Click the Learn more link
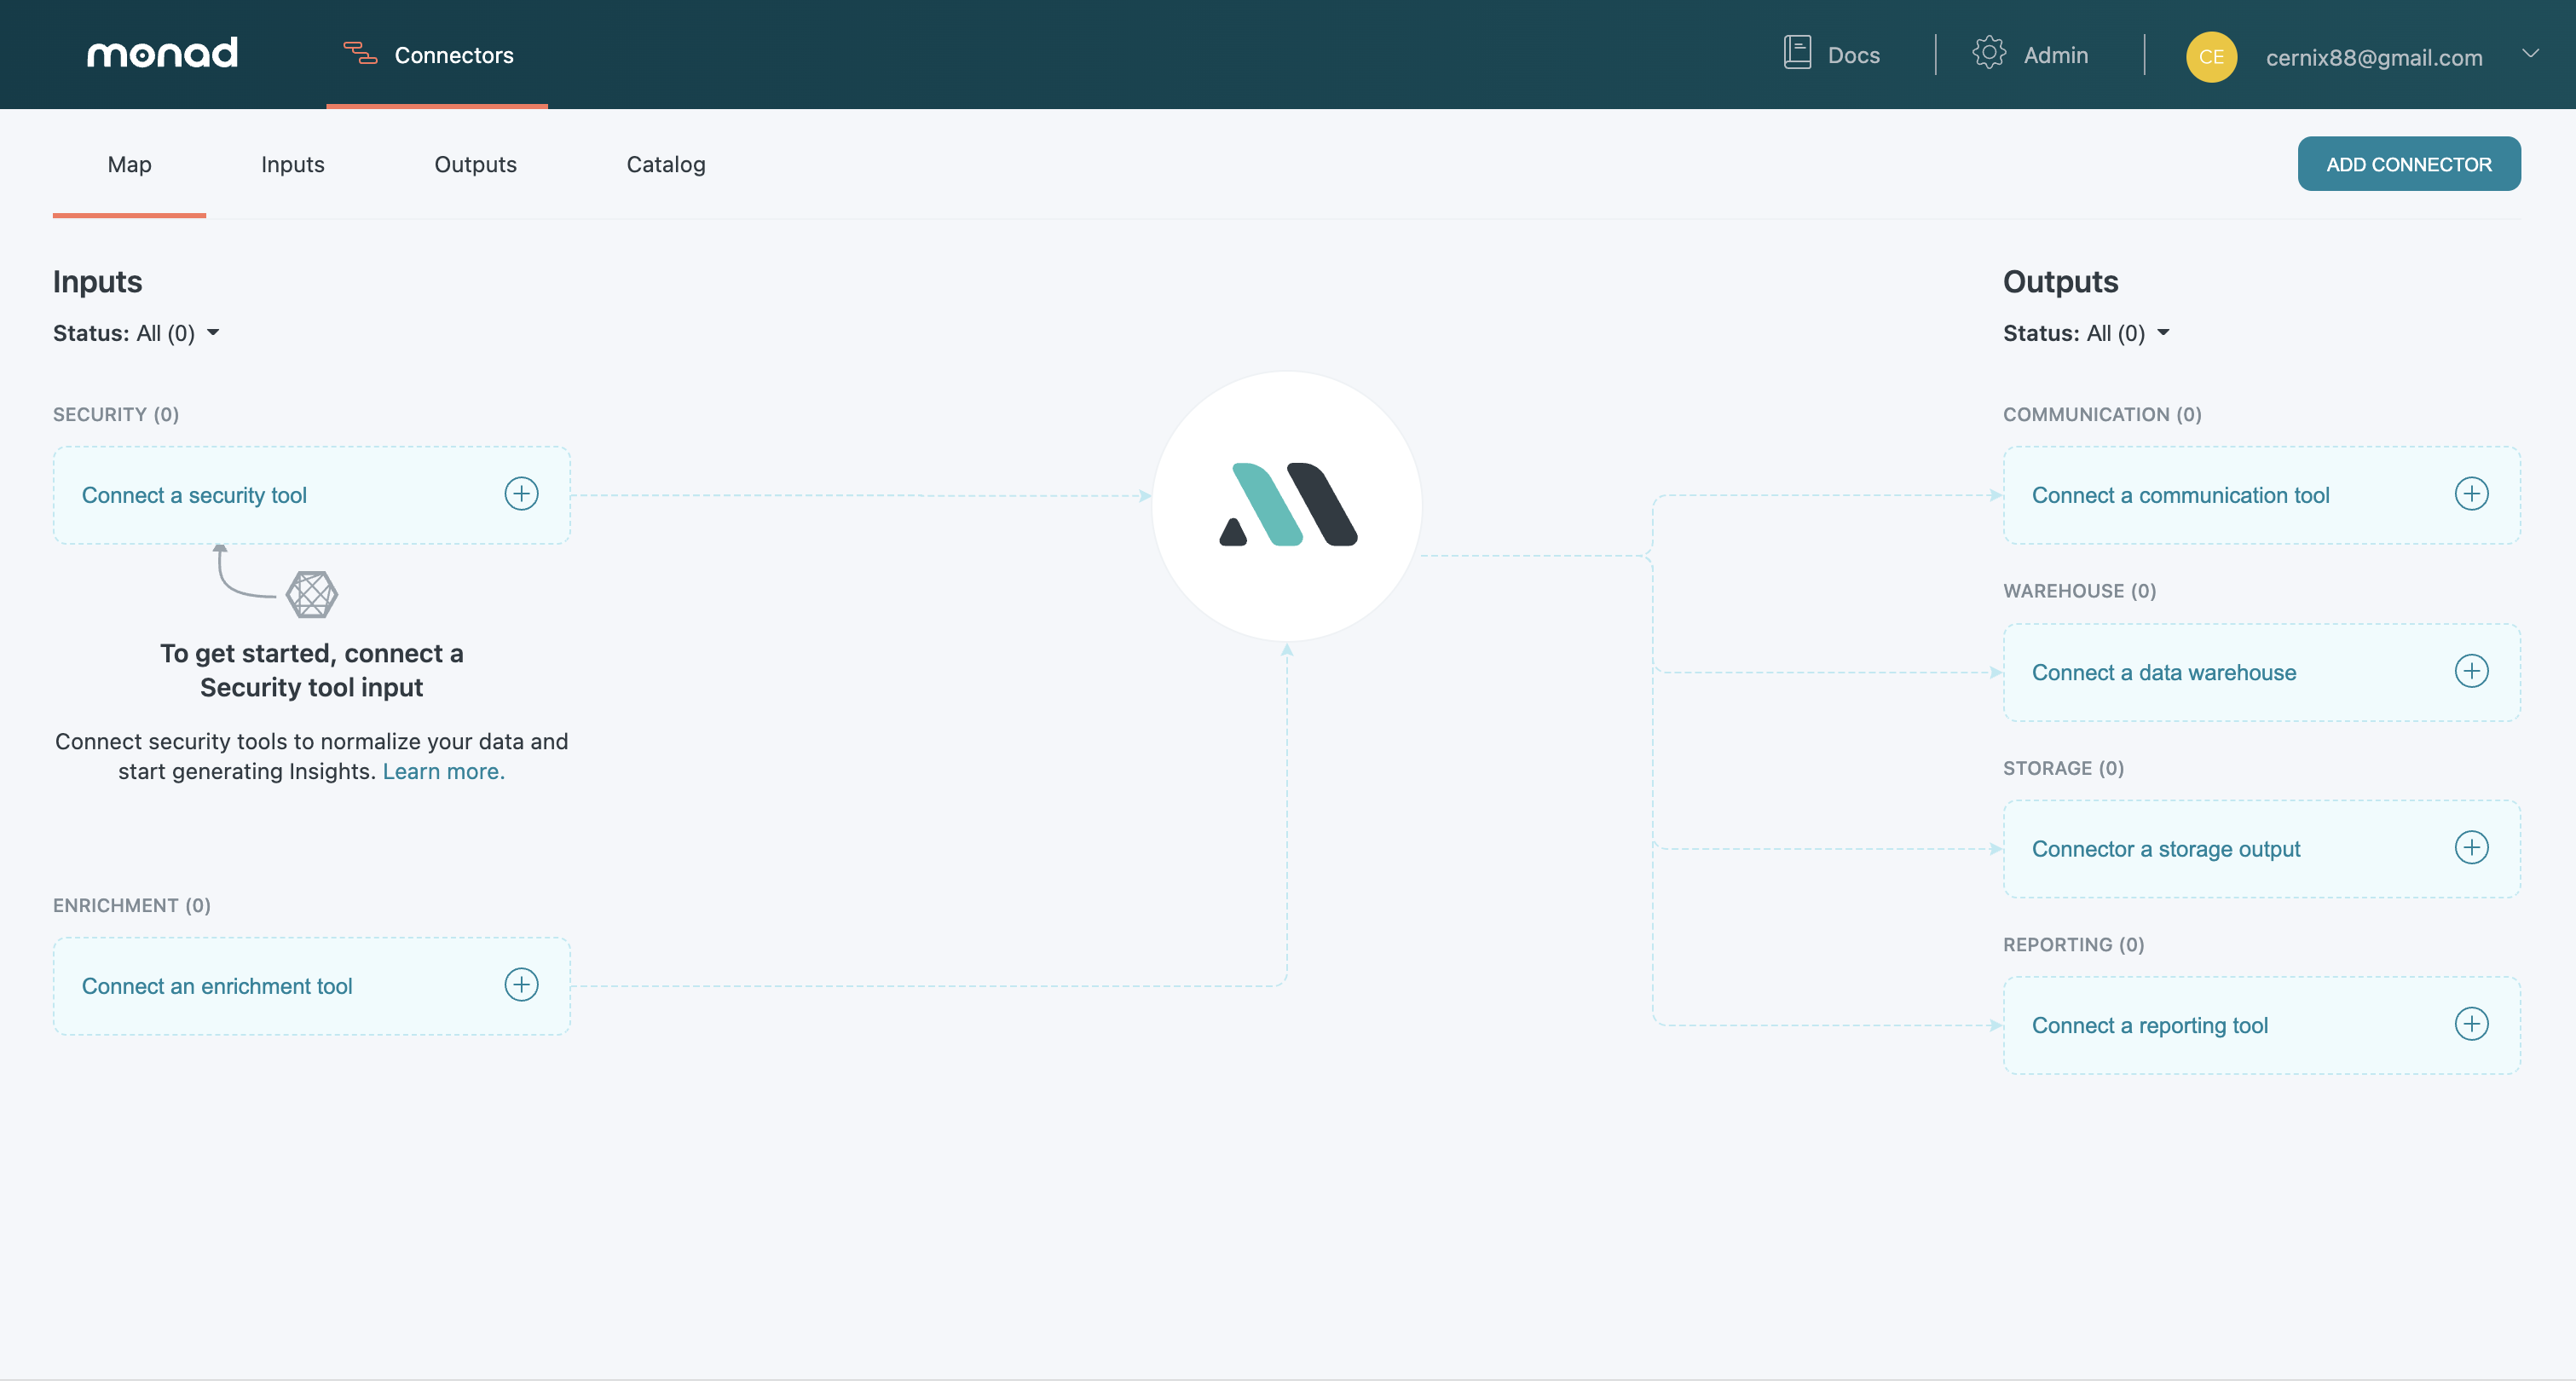 tap(443, 771)
